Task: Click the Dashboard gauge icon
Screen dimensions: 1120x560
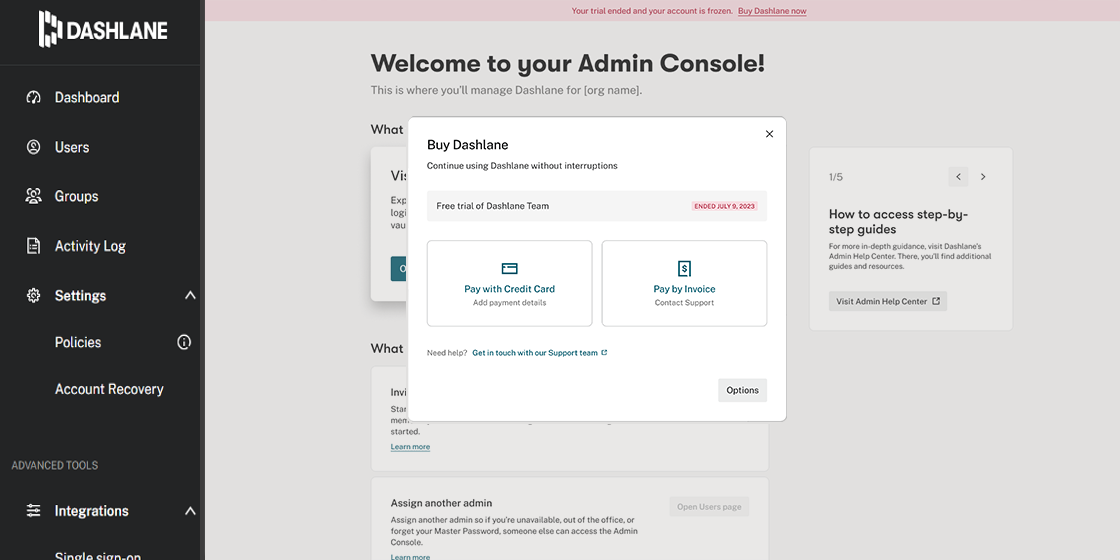Action: click(34, 97)
